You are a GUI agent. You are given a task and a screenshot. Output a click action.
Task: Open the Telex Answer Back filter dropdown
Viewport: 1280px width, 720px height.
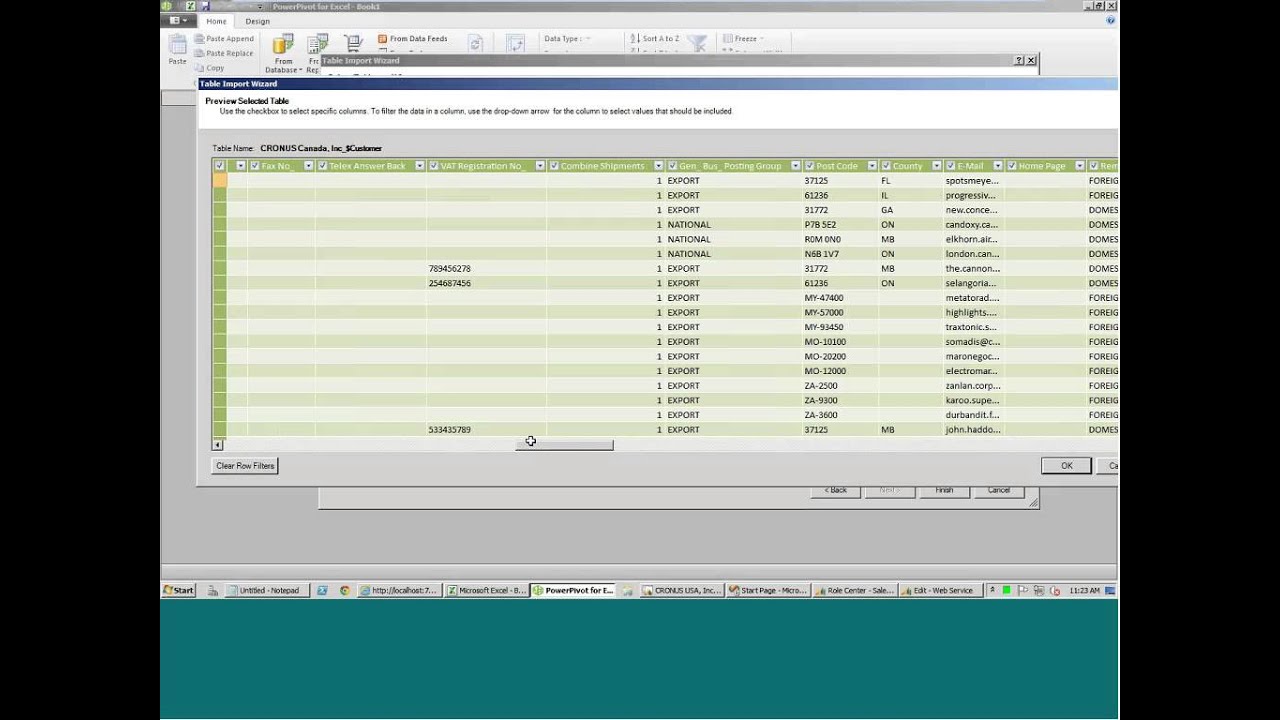[419, 166]
